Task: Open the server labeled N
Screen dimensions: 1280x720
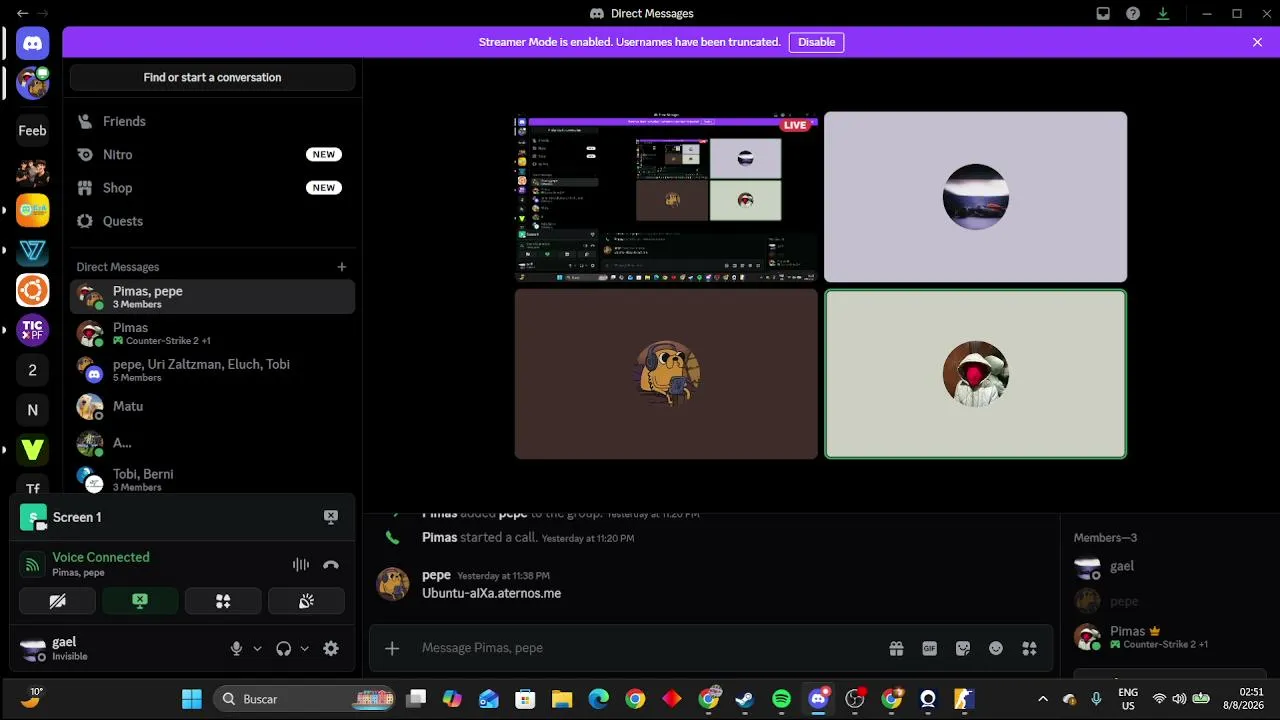Action: tap(32, 410)
